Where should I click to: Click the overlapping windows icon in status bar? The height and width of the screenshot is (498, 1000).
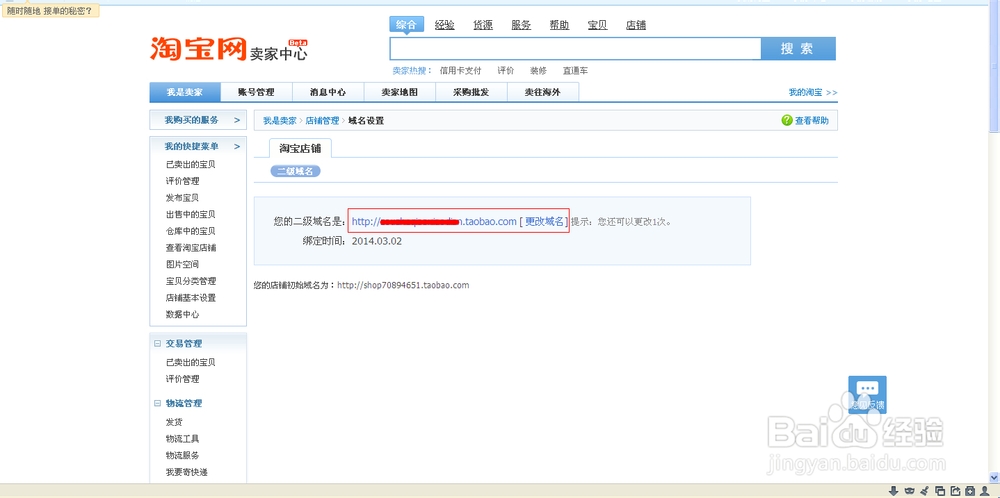click(940, 490)
